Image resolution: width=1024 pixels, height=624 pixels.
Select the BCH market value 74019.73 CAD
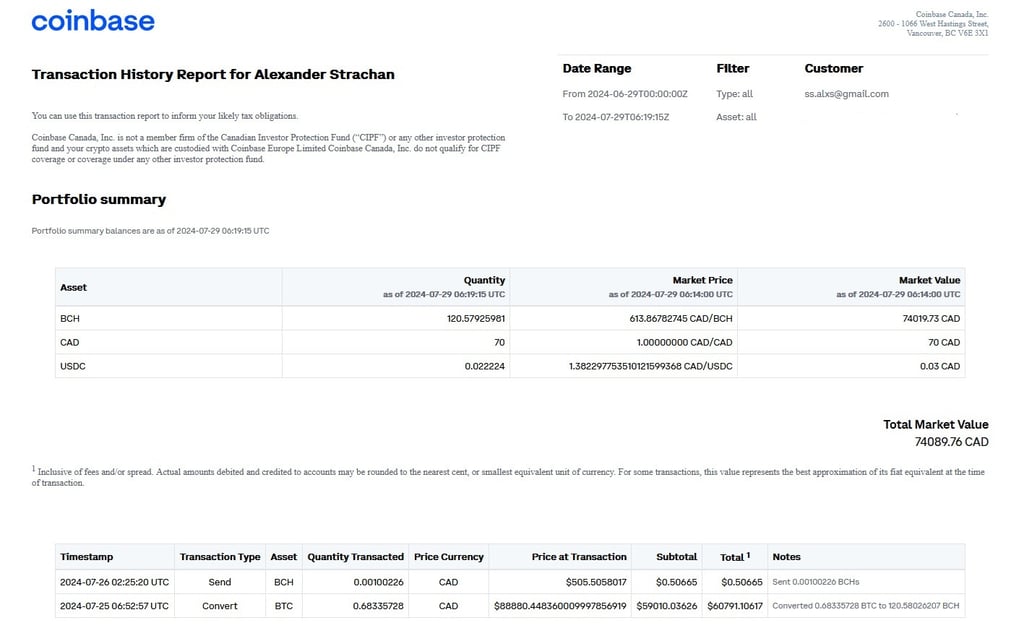point(931,319)
